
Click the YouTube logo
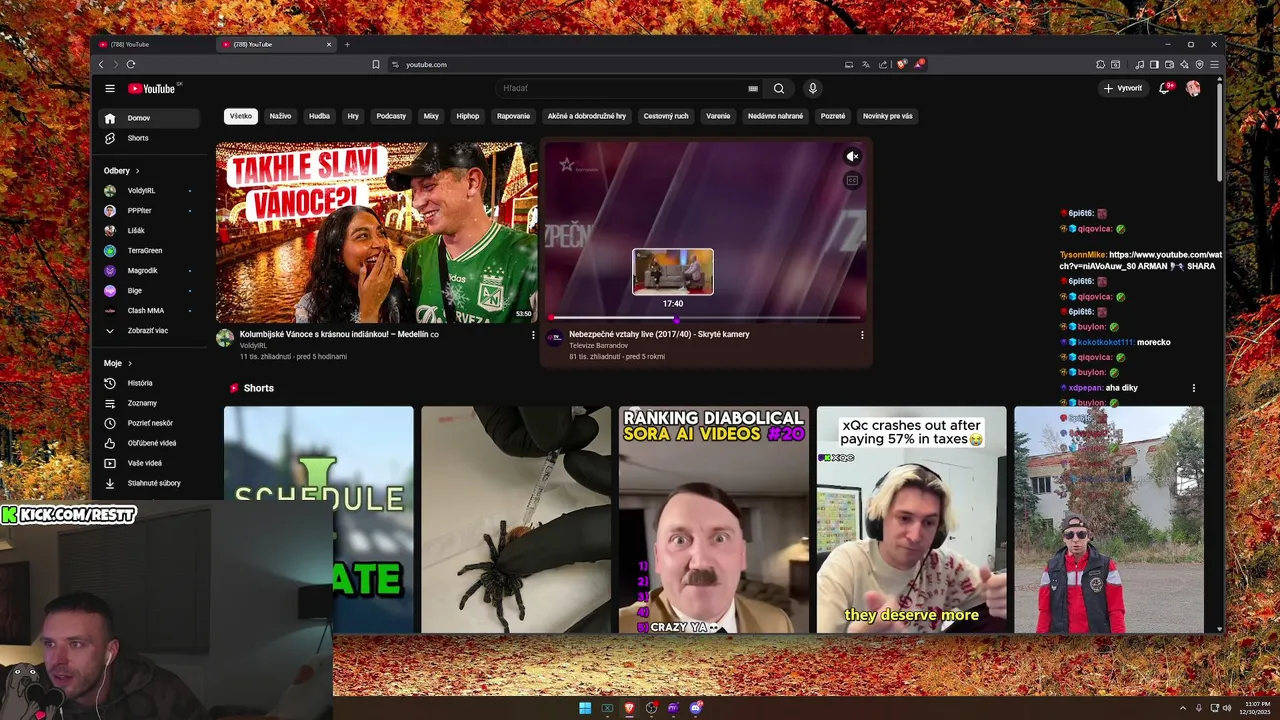[151, 88]
